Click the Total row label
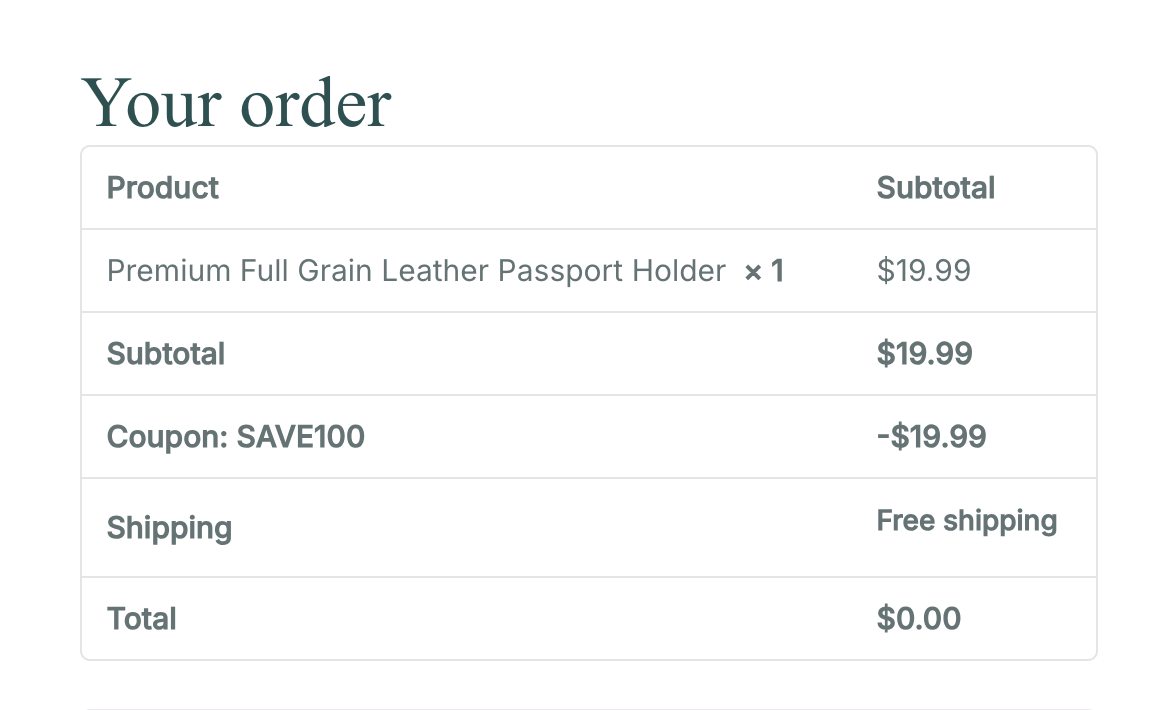Image resolution: width=1168 pixels, height=710 pixels. (x=142, y=619)
